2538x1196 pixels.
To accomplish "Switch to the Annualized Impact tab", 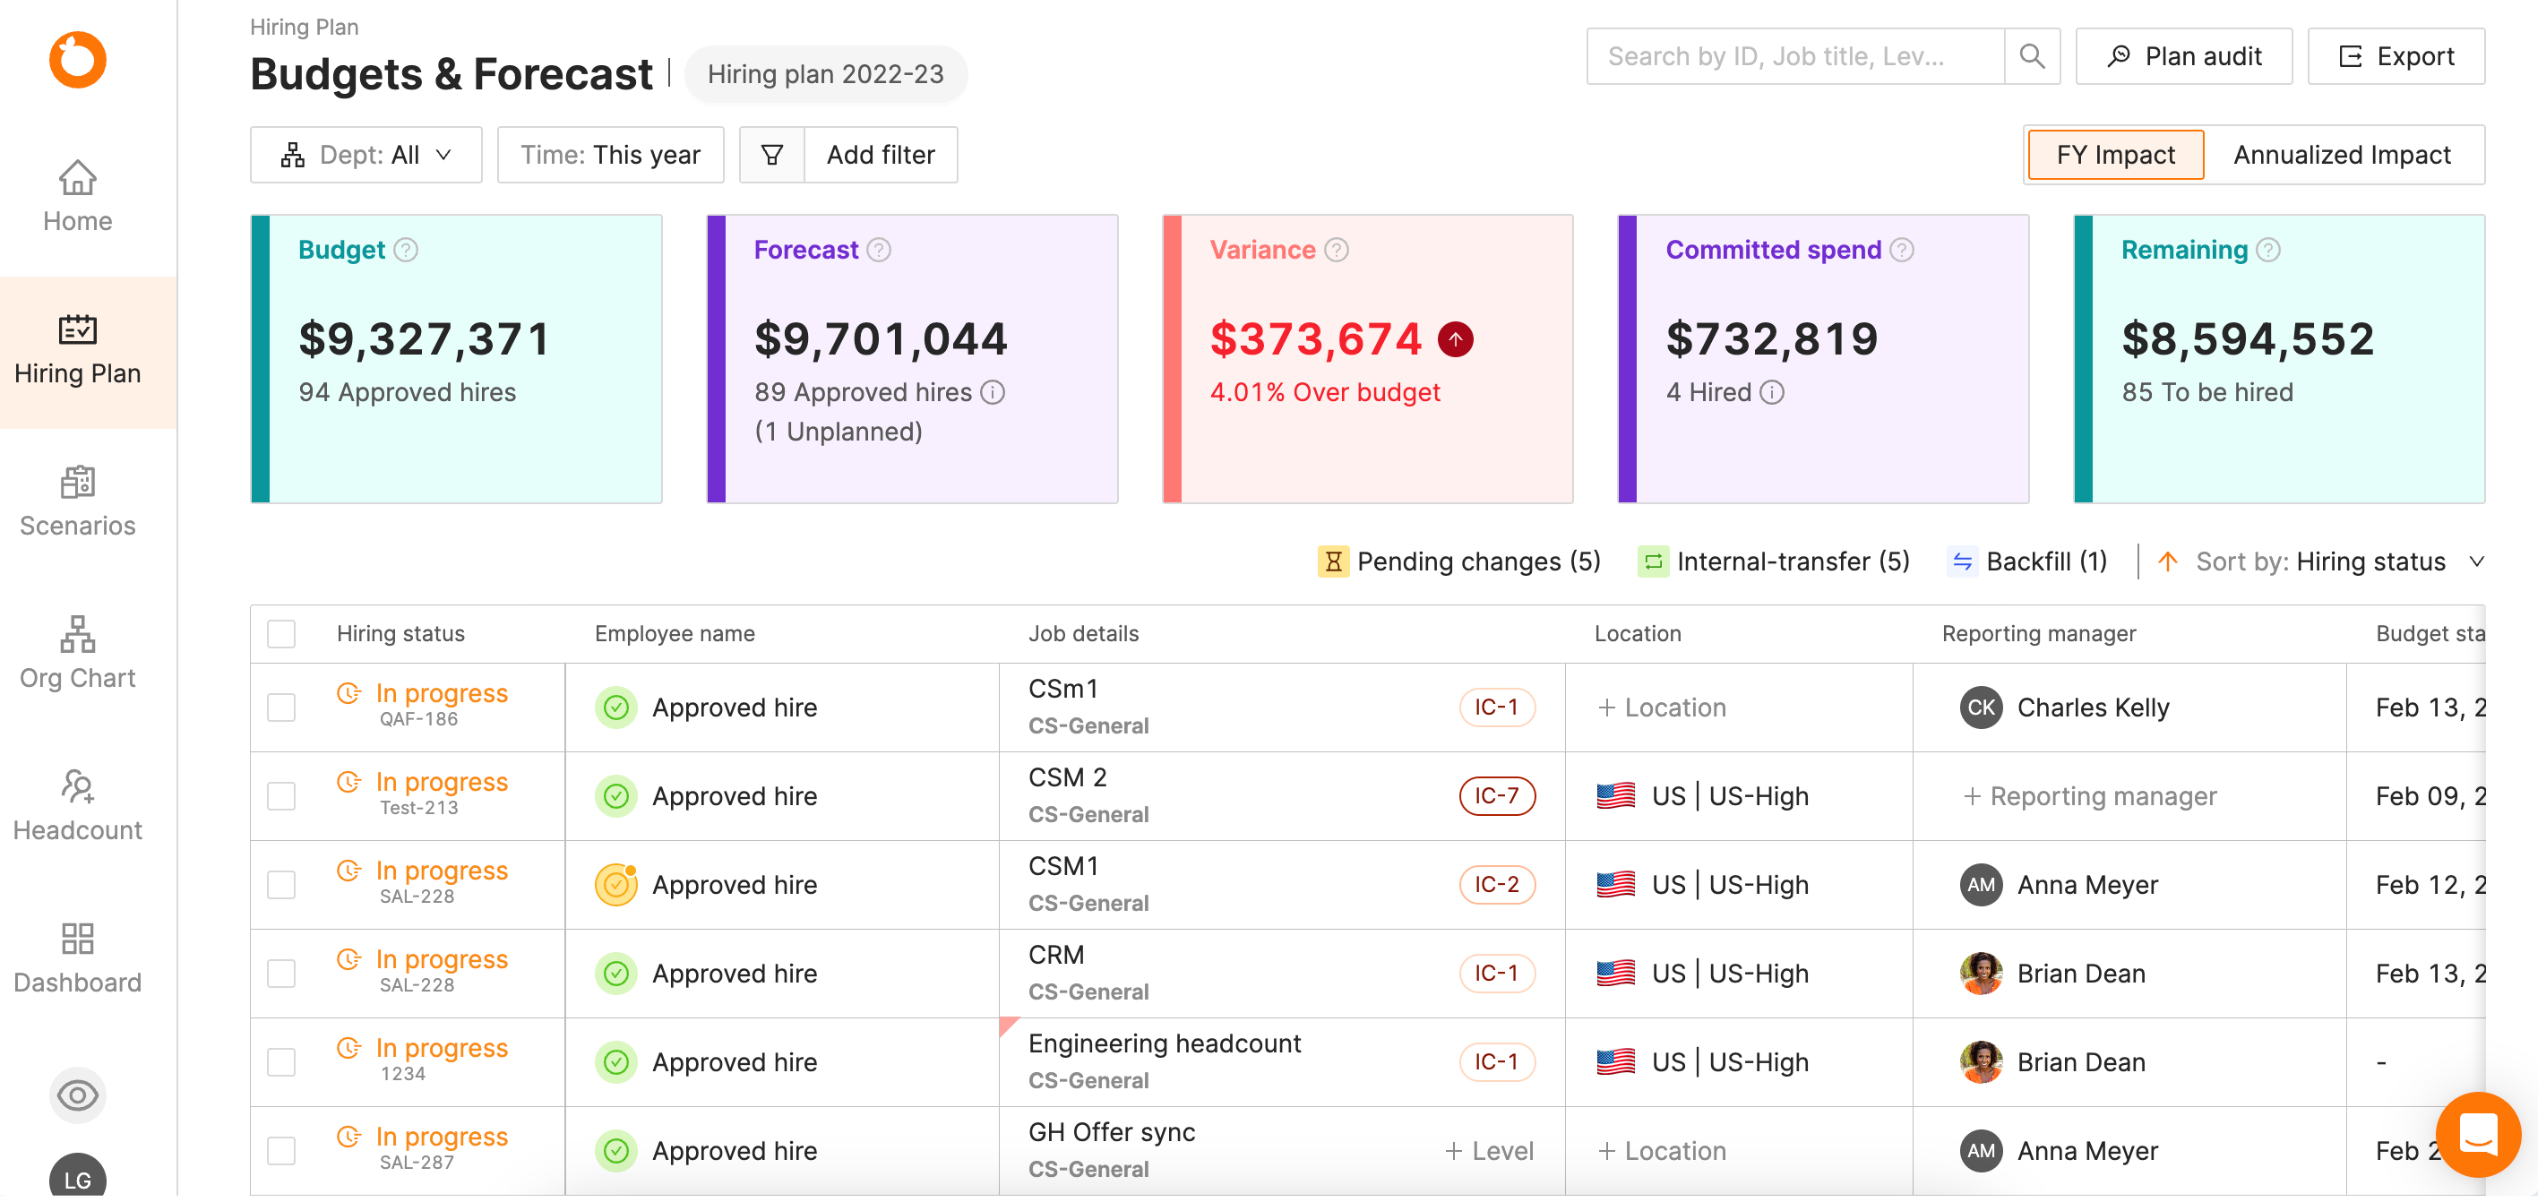I will [2342, 155].
